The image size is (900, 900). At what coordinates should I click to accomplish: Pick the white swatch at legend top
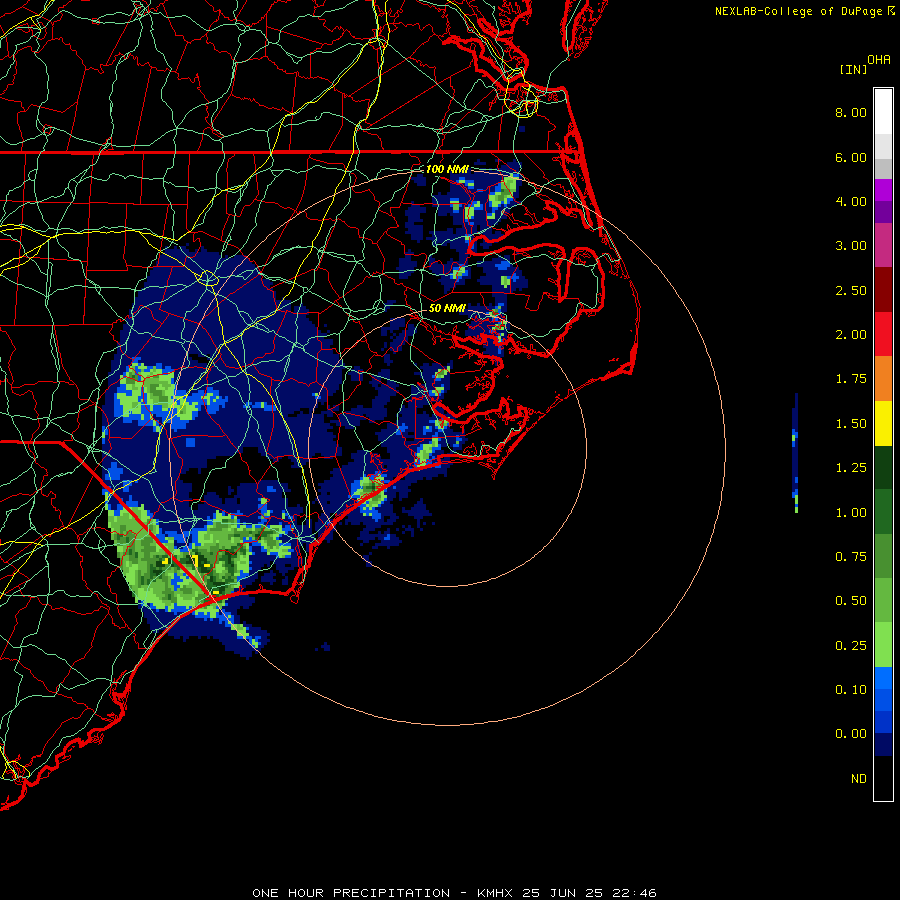[883, 111]
